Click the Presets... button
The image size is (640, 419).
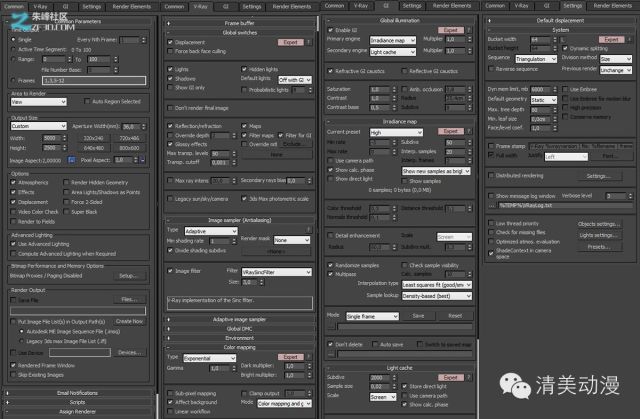(x=599, y=247)
